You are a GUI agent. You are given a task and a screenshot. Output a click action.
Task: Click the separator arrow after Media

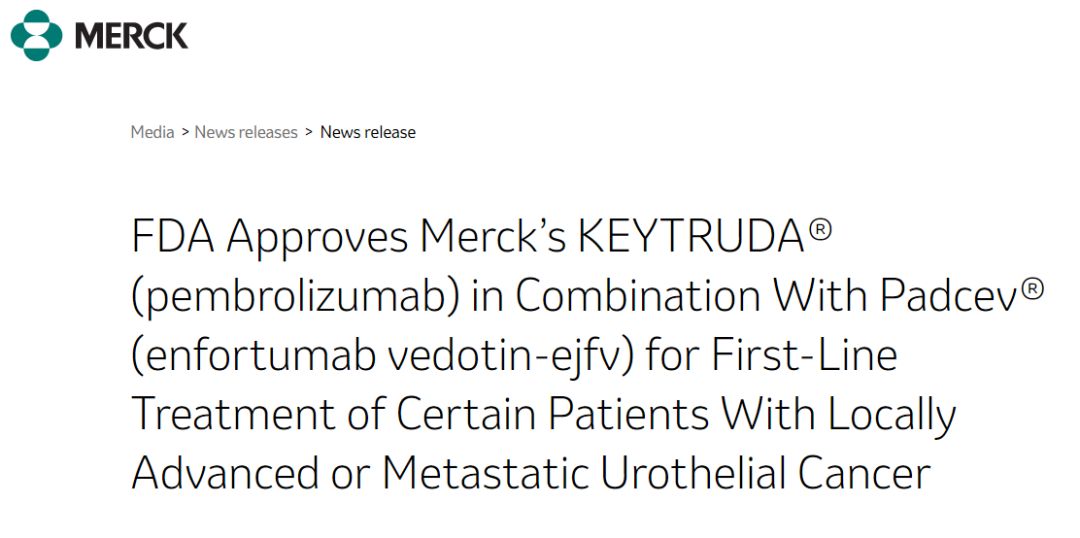185,132
